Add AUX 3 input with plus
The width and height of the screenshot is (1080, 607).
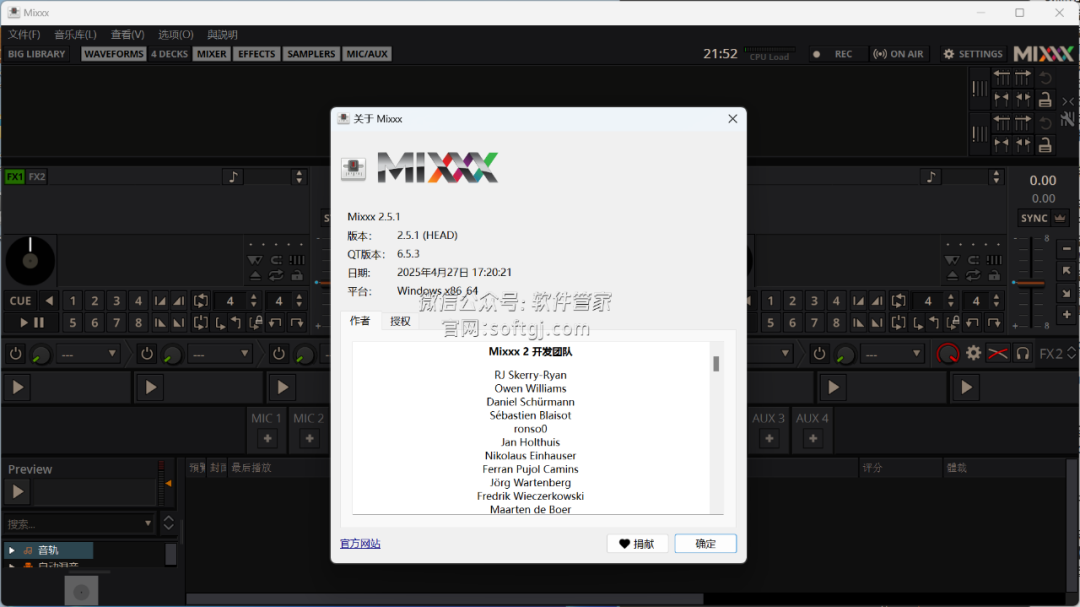click(x=769, y=438)
